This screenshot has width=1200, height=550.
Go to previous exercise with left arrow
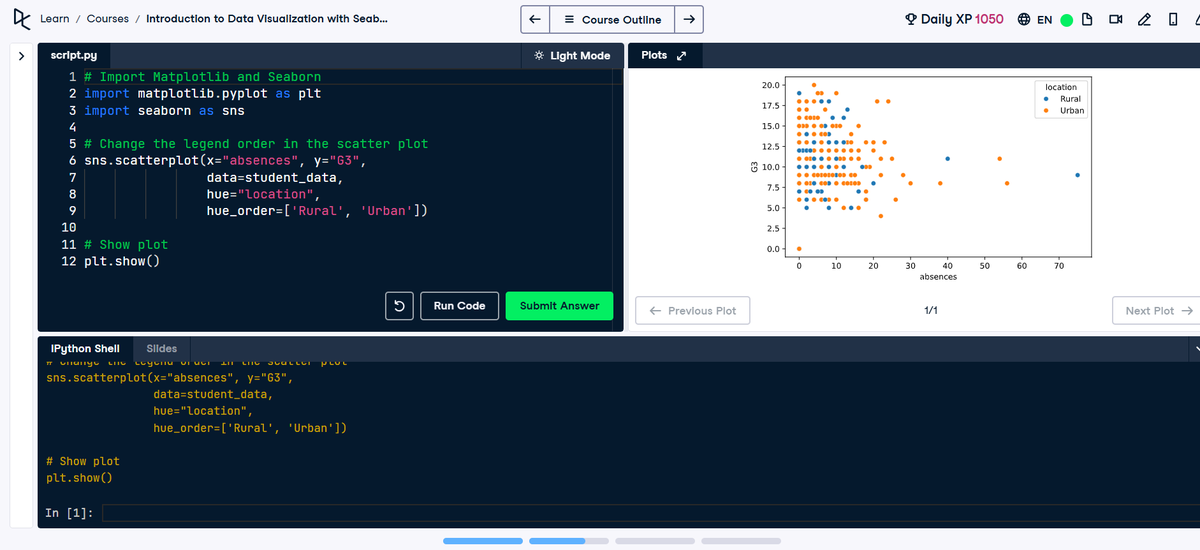tap(535, 19)
